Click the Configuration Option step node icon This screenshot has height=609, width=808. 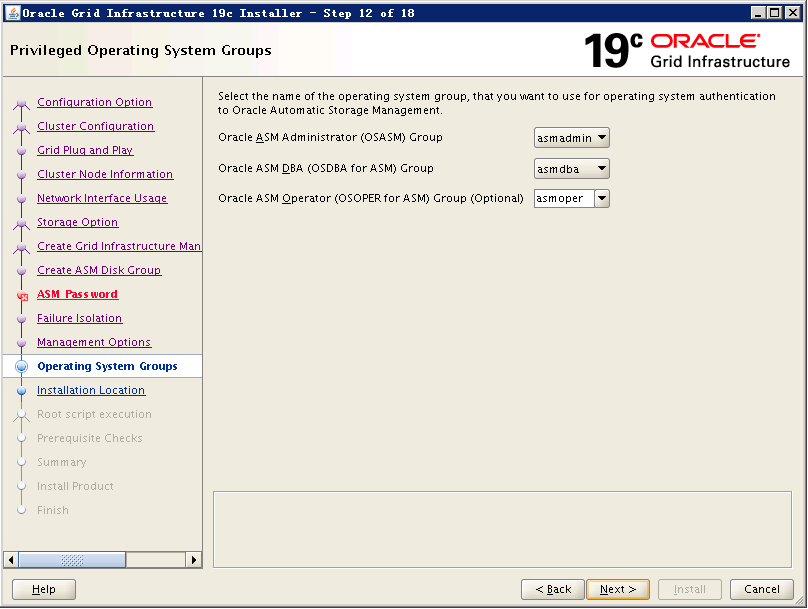(x=22, y=103)
